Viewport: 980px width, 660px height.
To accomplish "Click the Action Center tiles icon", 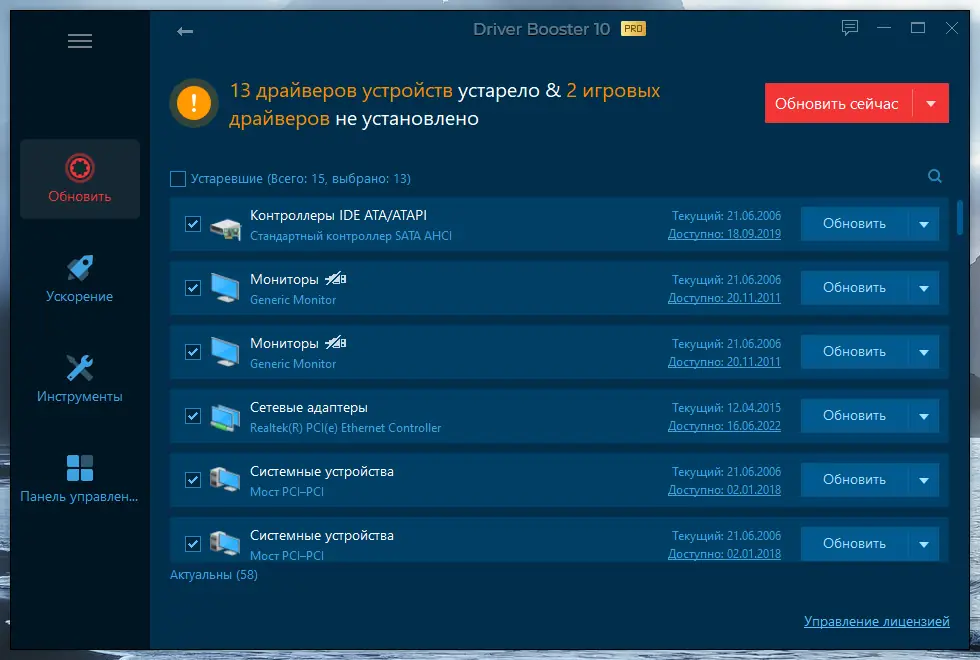I will click(80, 468).
